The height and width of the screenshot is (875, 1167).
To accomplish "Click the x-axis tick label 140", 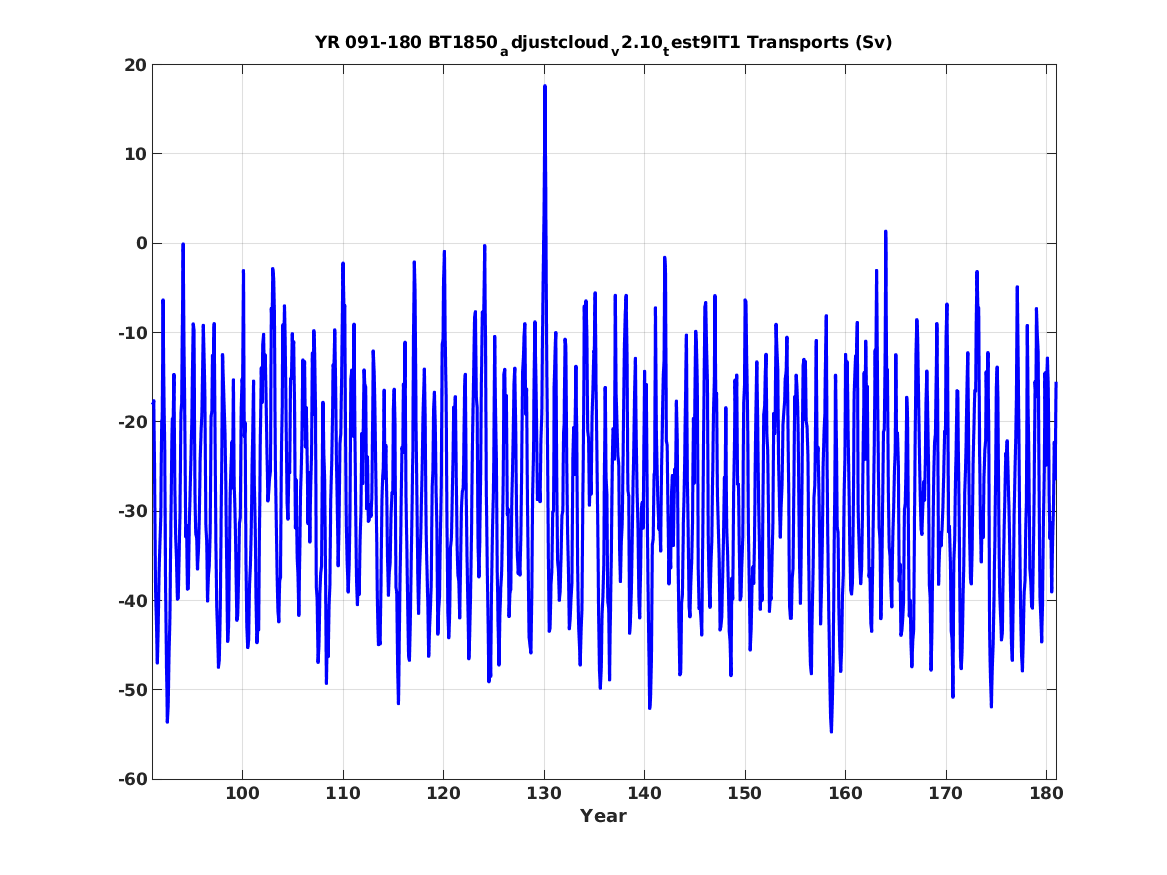I will coord(645,794).
